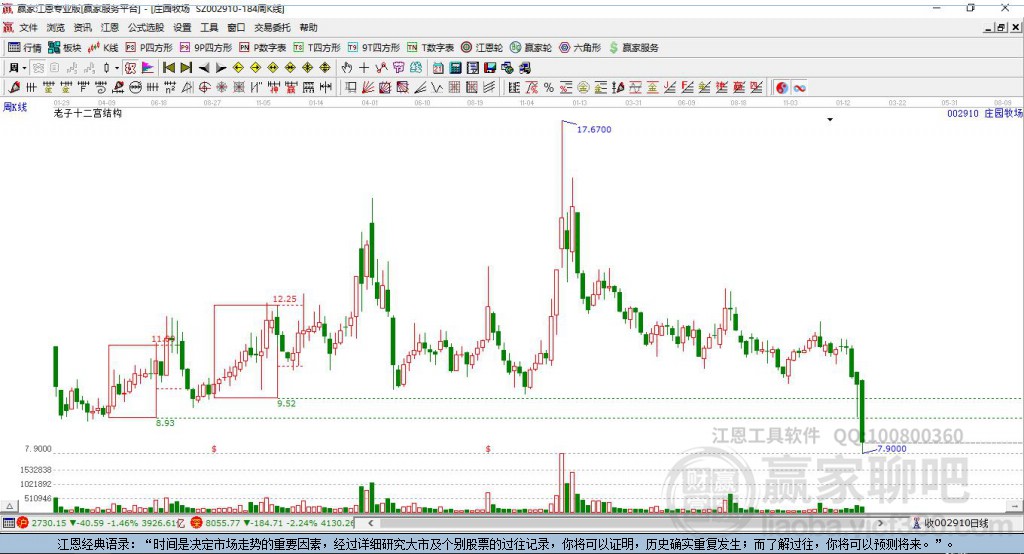Toggle the rights-adjustment 权 icon
This screenshot has height=554, width=1024.
pos(131,68)
